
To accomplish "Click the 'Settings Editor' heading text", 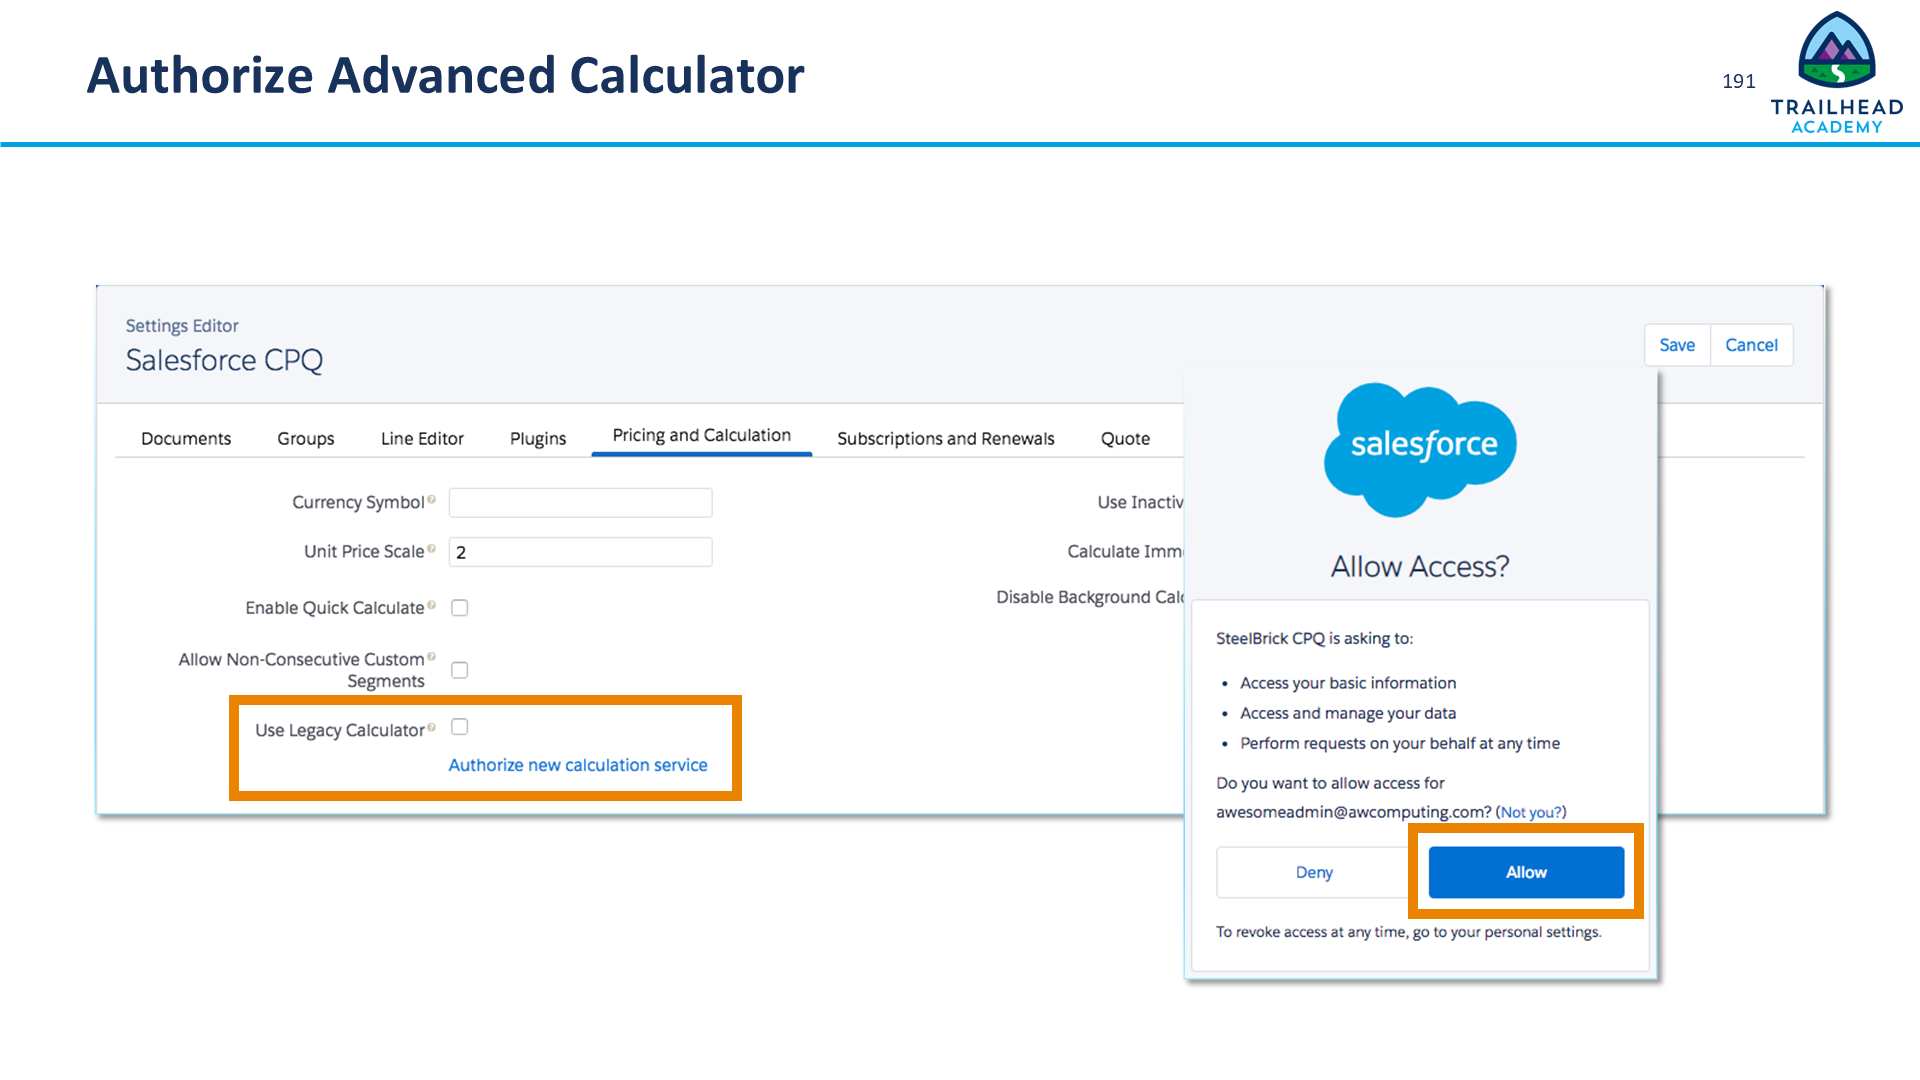I will coord(182,326).
